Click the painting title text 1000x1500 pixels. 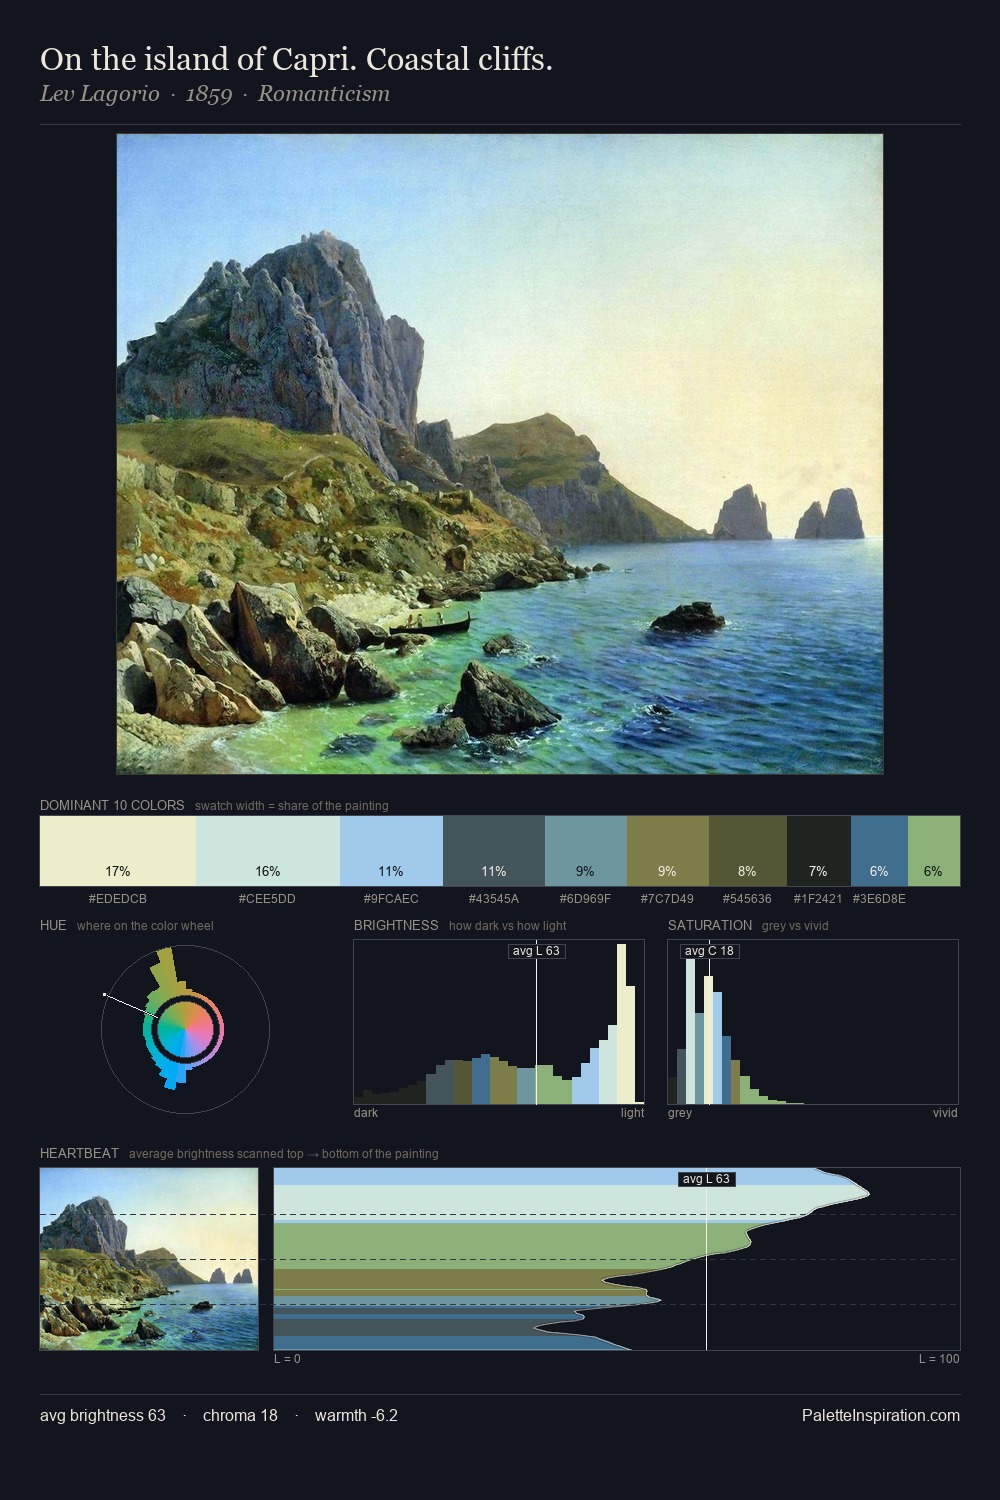pos(297,60)
